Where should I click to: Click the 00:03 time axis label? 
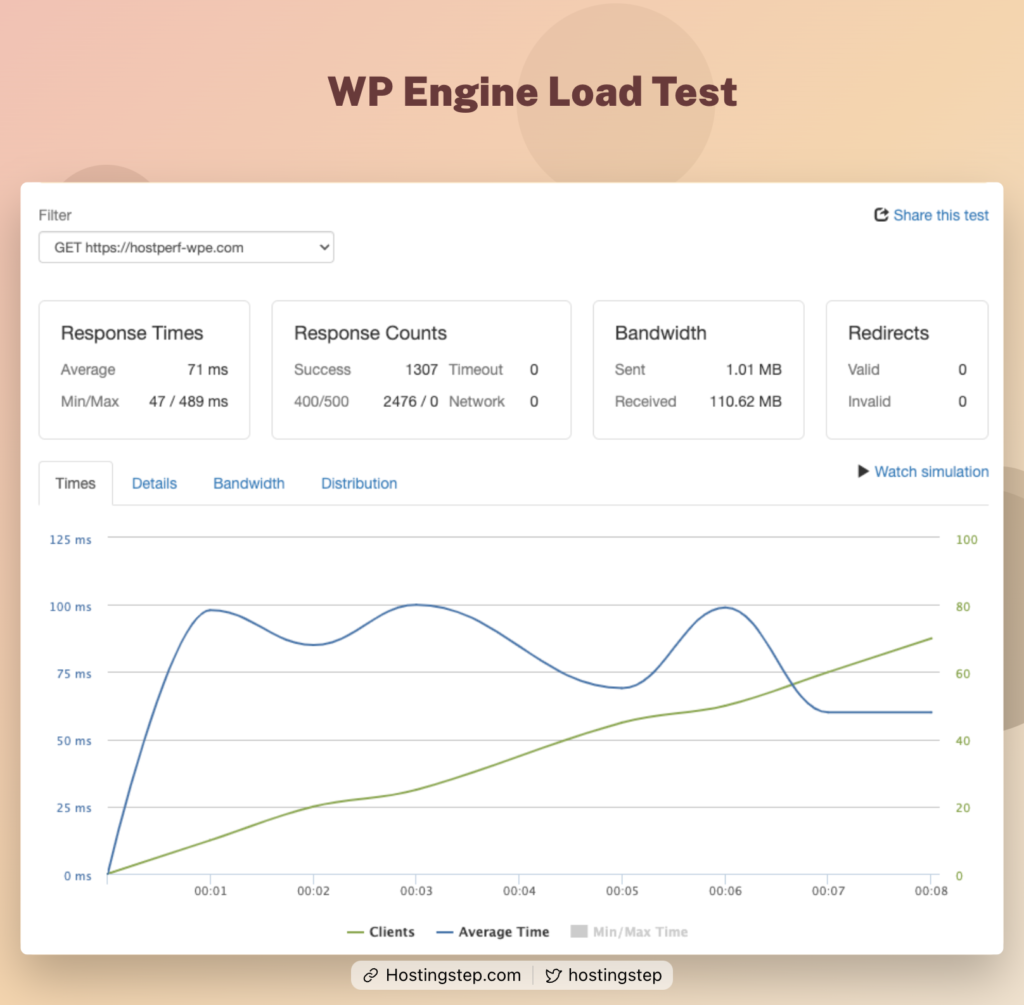416,891
